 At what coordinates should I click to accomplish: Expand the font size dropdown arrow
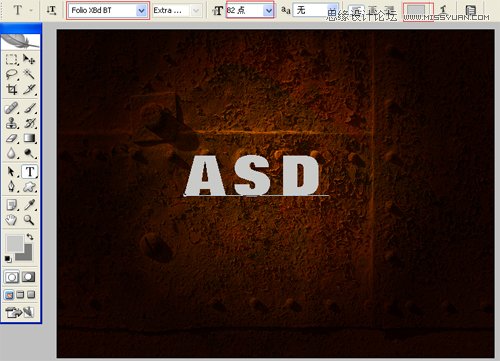(268, 11)
